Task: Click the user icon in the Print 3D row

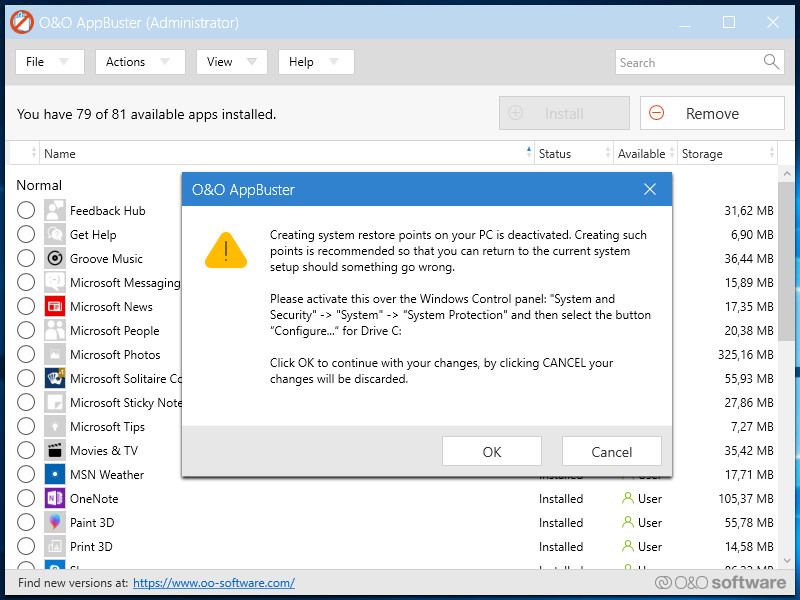Action: point(628,546)
